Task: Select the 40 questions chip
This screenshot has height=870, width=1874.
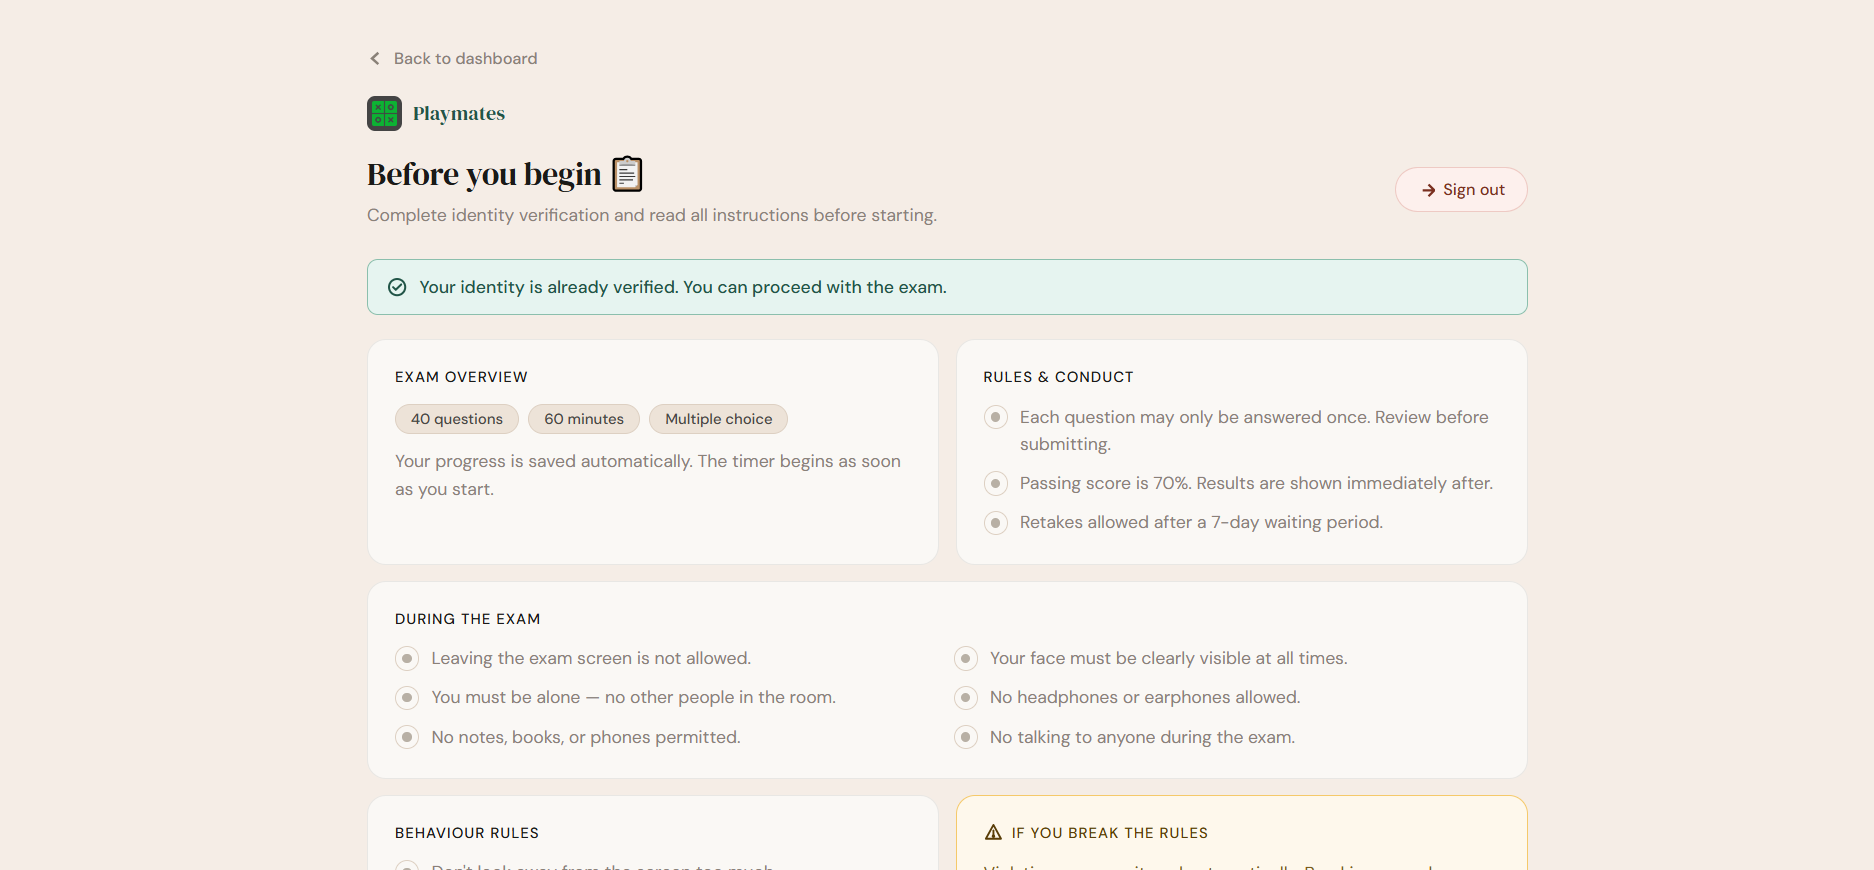Action: (x=457, y=419)
